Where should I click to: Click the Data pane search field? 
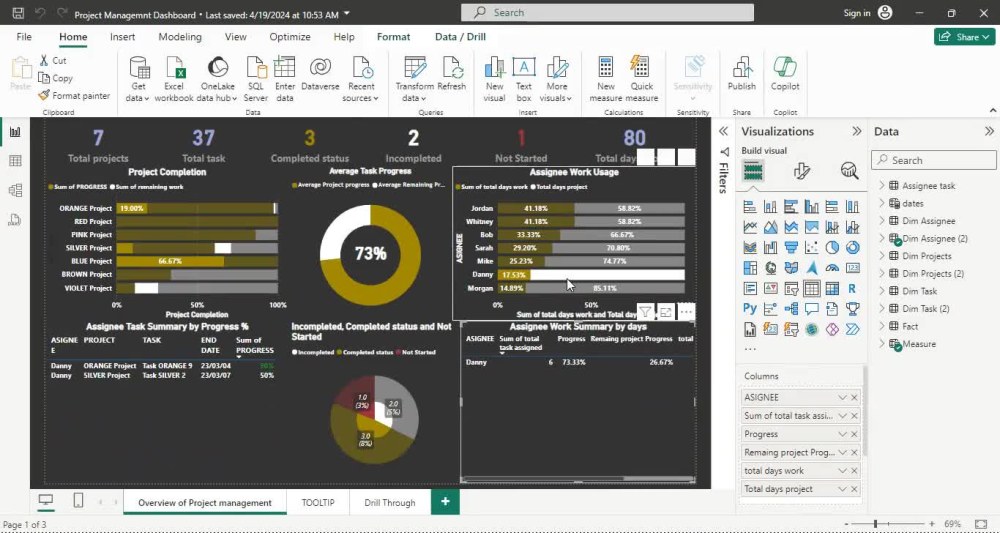coord(934,160)
